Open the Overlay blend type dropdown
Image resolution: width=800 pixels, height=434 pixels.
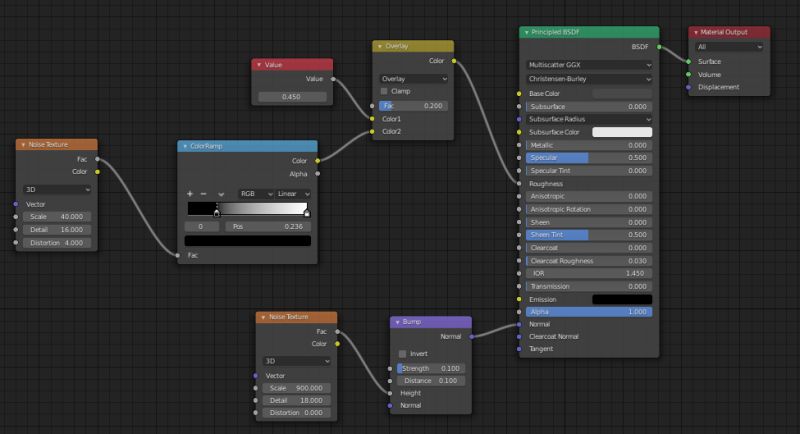coord(413,79)
